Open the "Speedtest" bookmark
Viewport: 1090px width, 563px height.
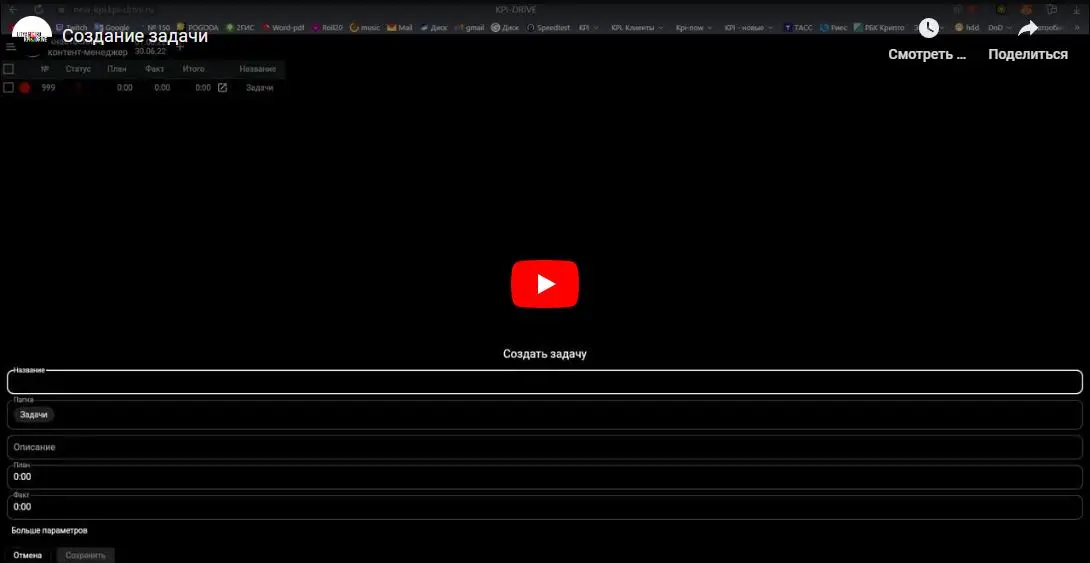point(548,28)
